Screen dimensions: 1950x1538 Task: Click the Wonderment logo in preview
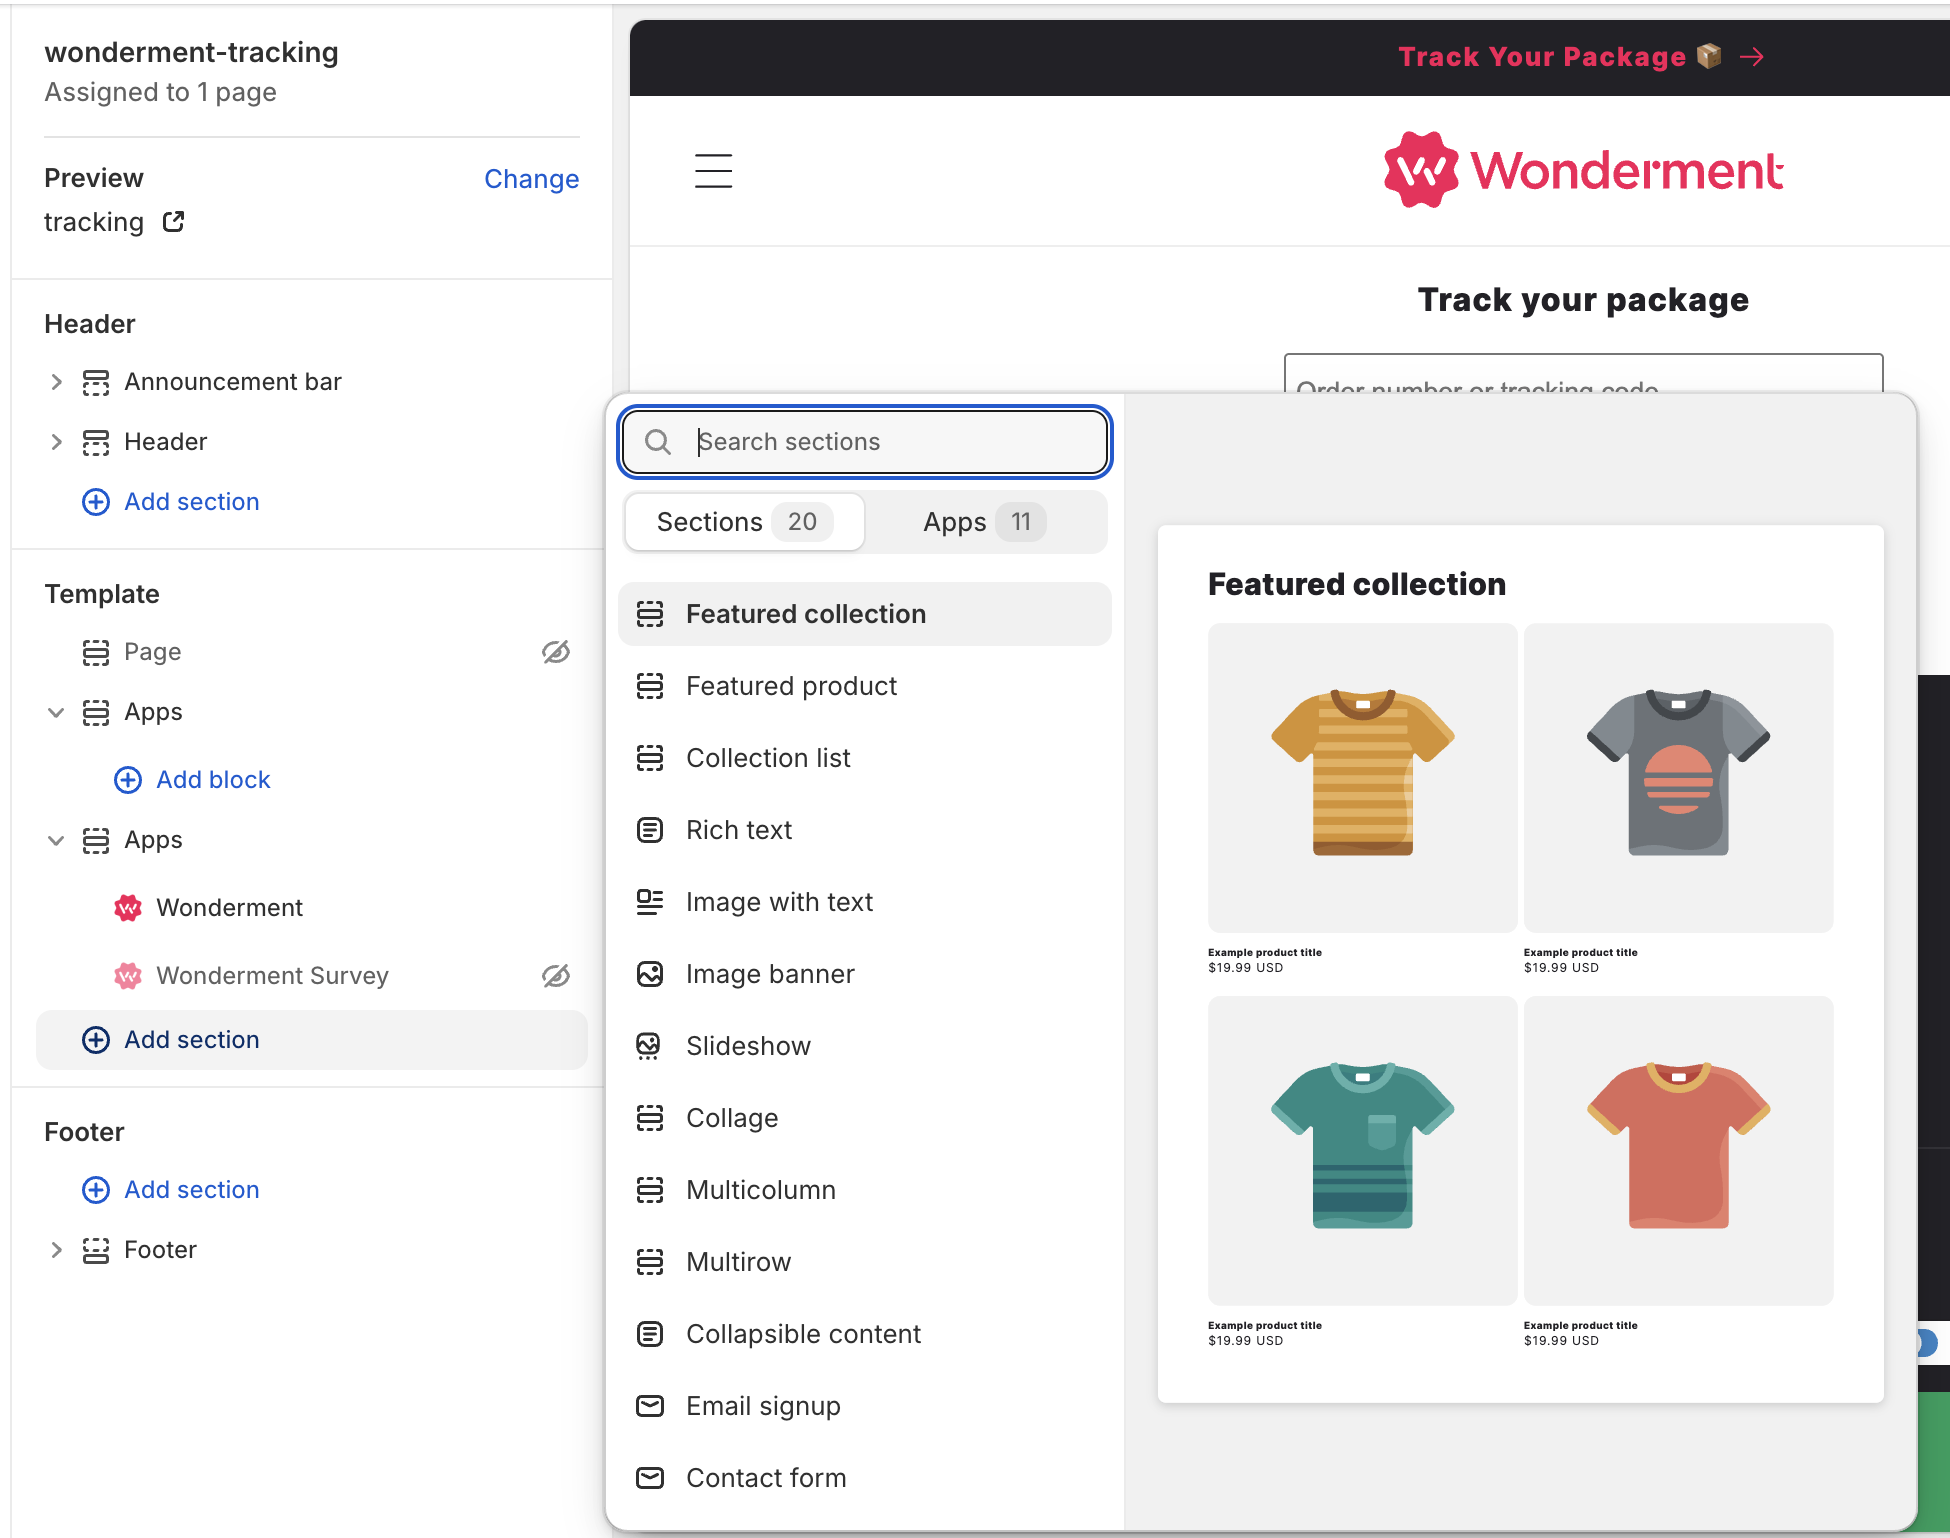tap(1584, 170)
